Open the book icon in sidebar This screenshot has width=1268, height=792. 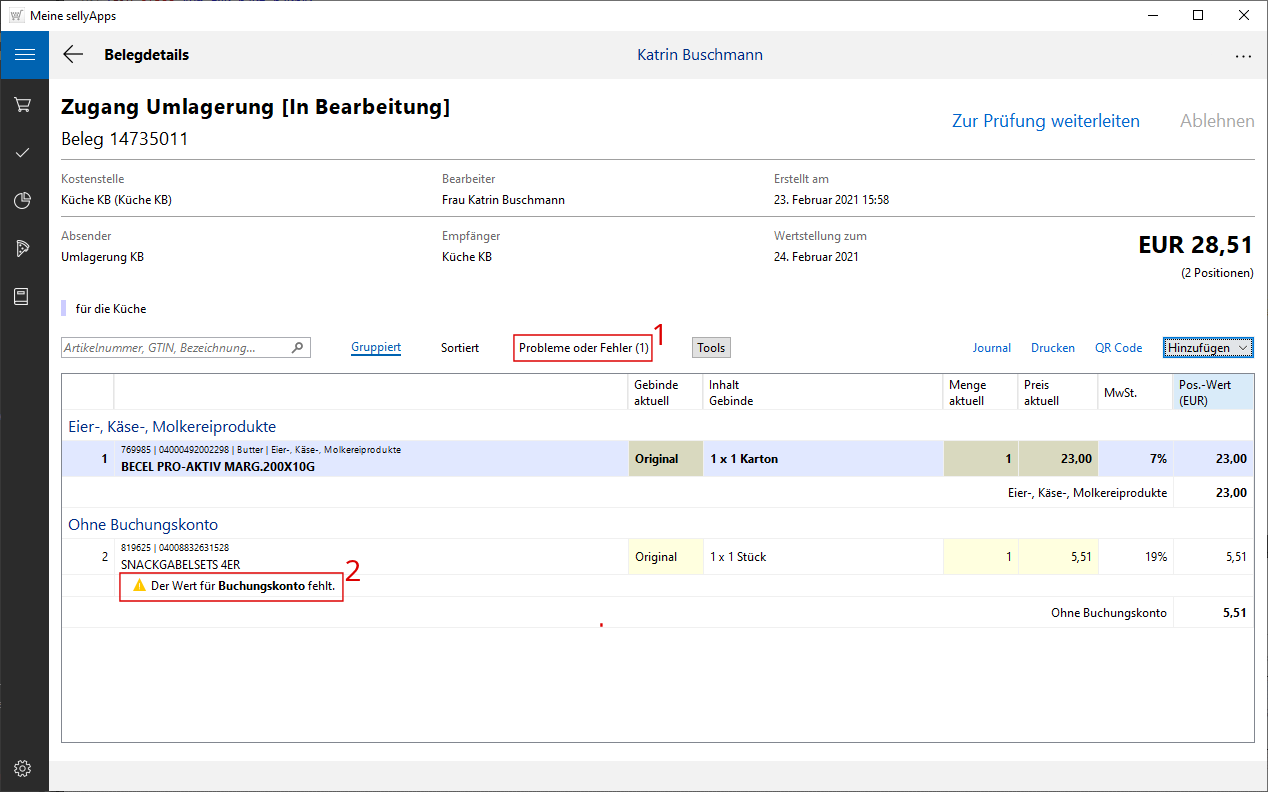click(24, 297)
